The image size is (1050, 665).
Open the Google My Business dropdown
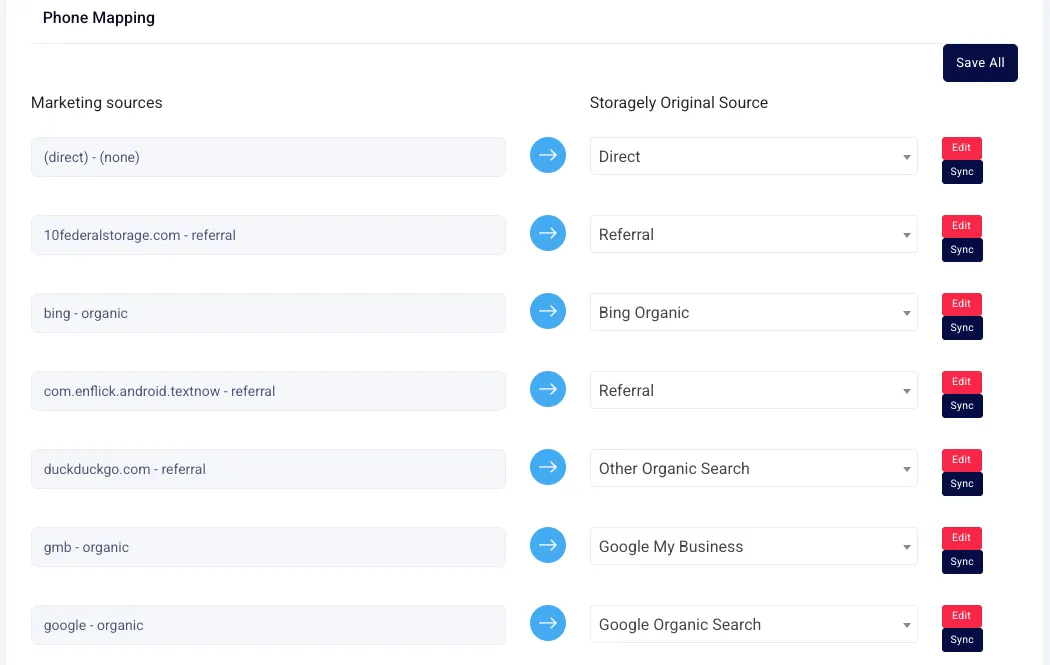coord(753,546)
